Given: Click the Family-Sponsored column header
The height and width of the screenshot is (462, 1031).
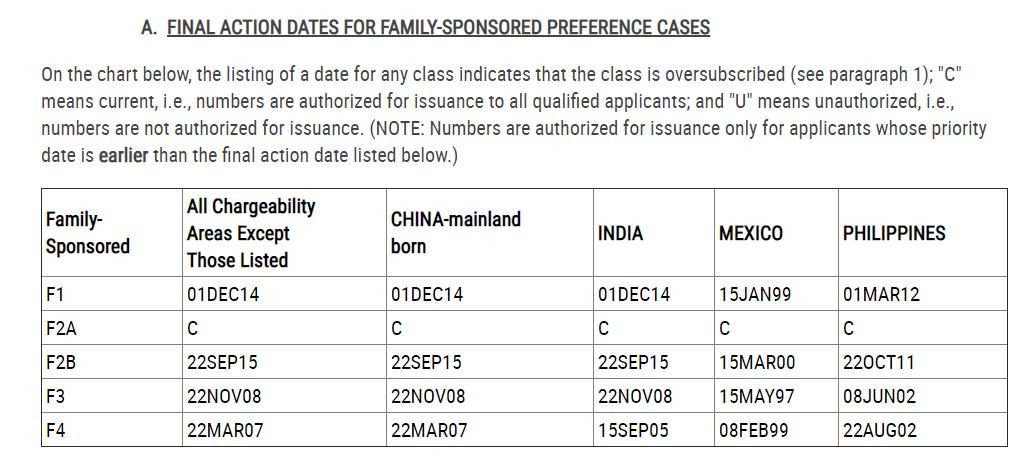Looking at the screenshot, I should pyautogui.click(x=88, y=233).
